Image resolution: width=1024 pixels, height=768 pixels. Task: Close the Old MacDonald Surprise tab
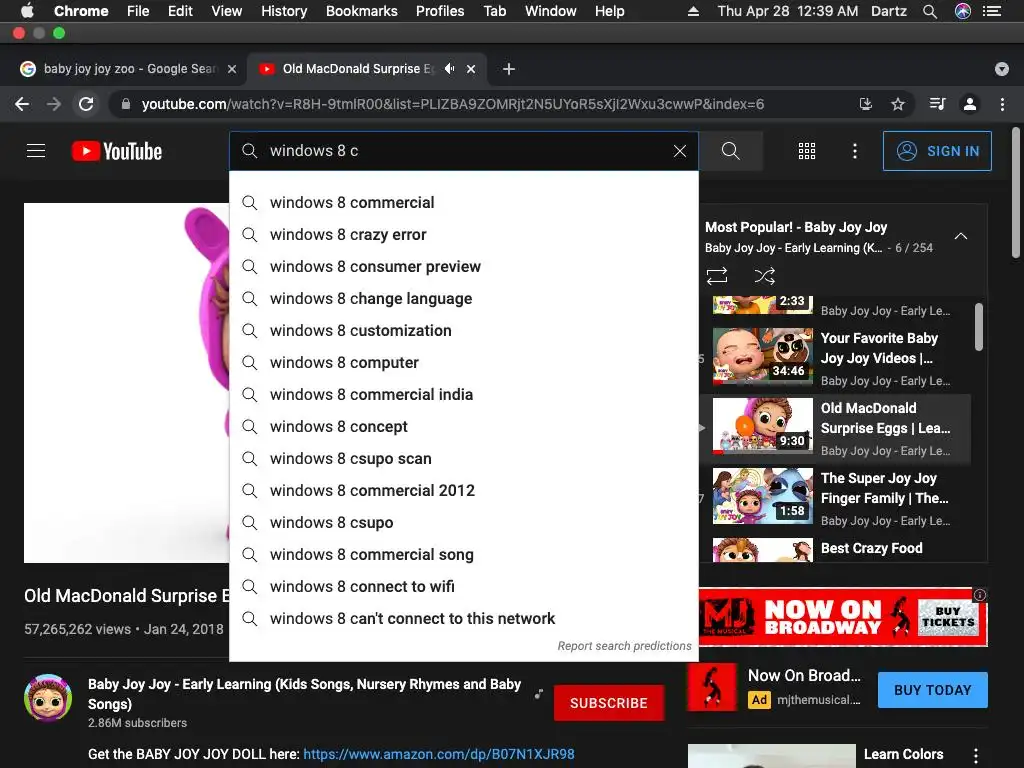tap(471, 69)
